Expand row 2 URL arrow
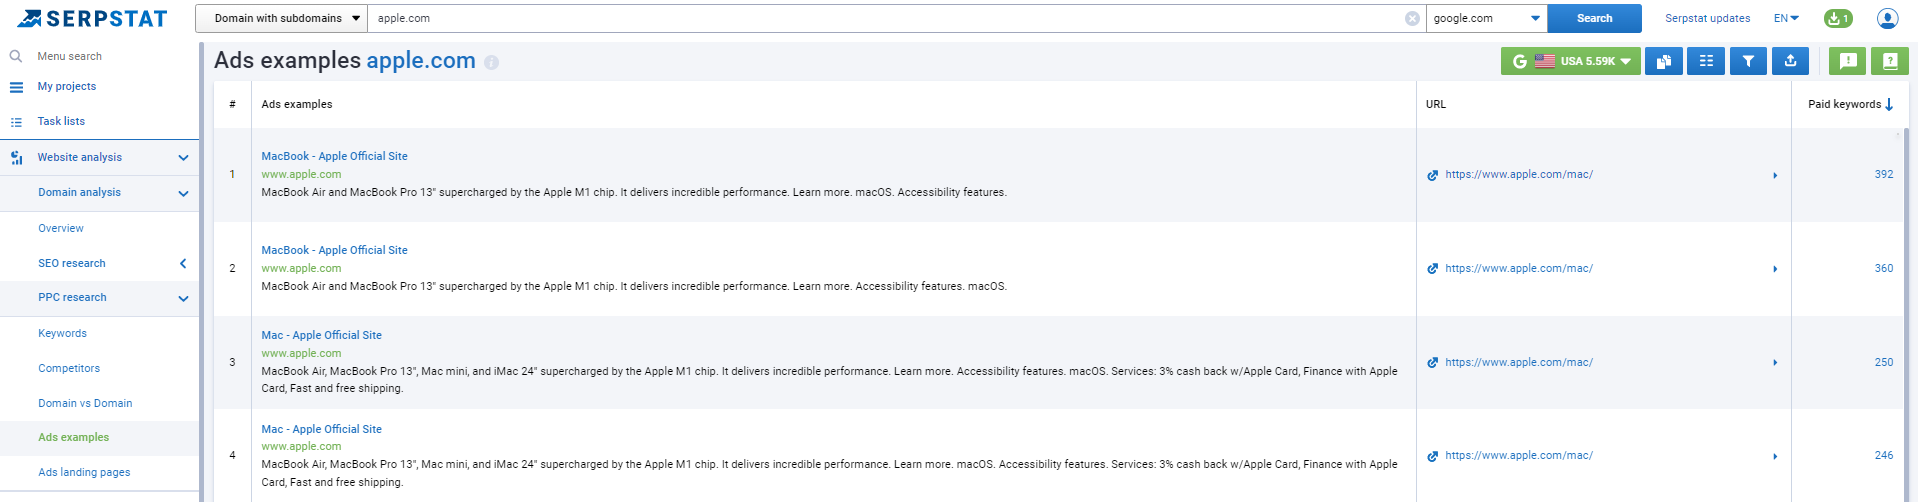 (x=1775, y=269)
